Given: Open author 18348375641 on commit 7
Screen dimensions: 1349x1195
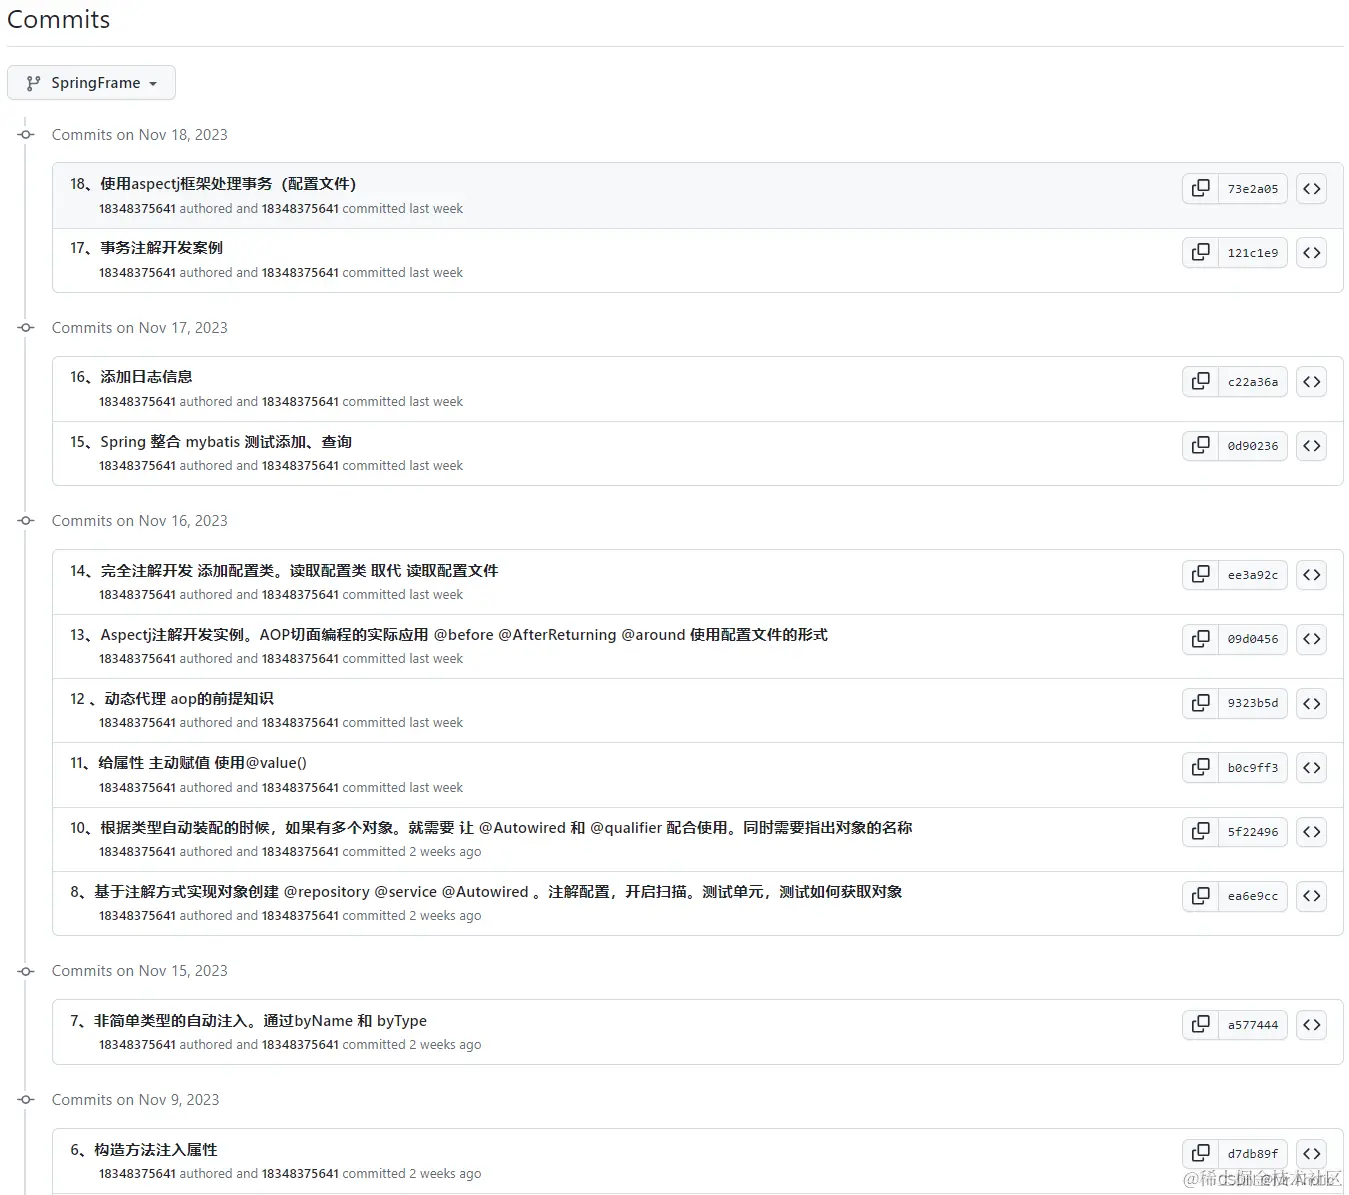Looking at the screenshot, I should tap(137, 1045).
